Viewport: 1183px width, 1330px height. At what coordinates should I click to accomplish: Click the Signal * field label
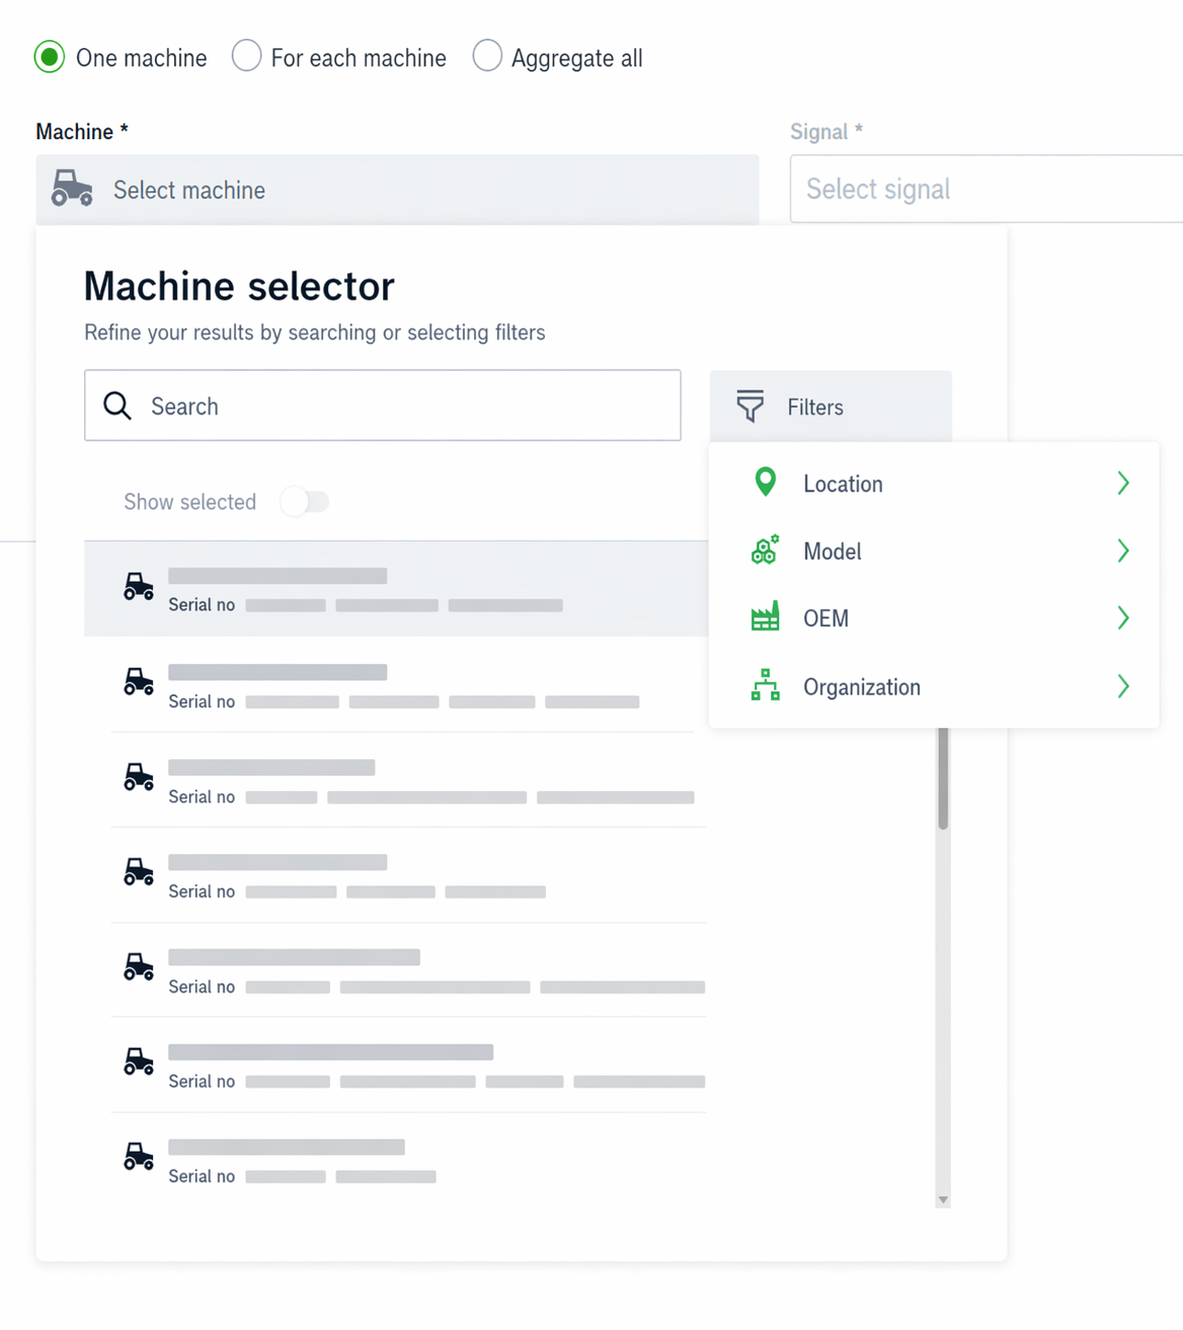pyautogui.click(x=826, y=131)
